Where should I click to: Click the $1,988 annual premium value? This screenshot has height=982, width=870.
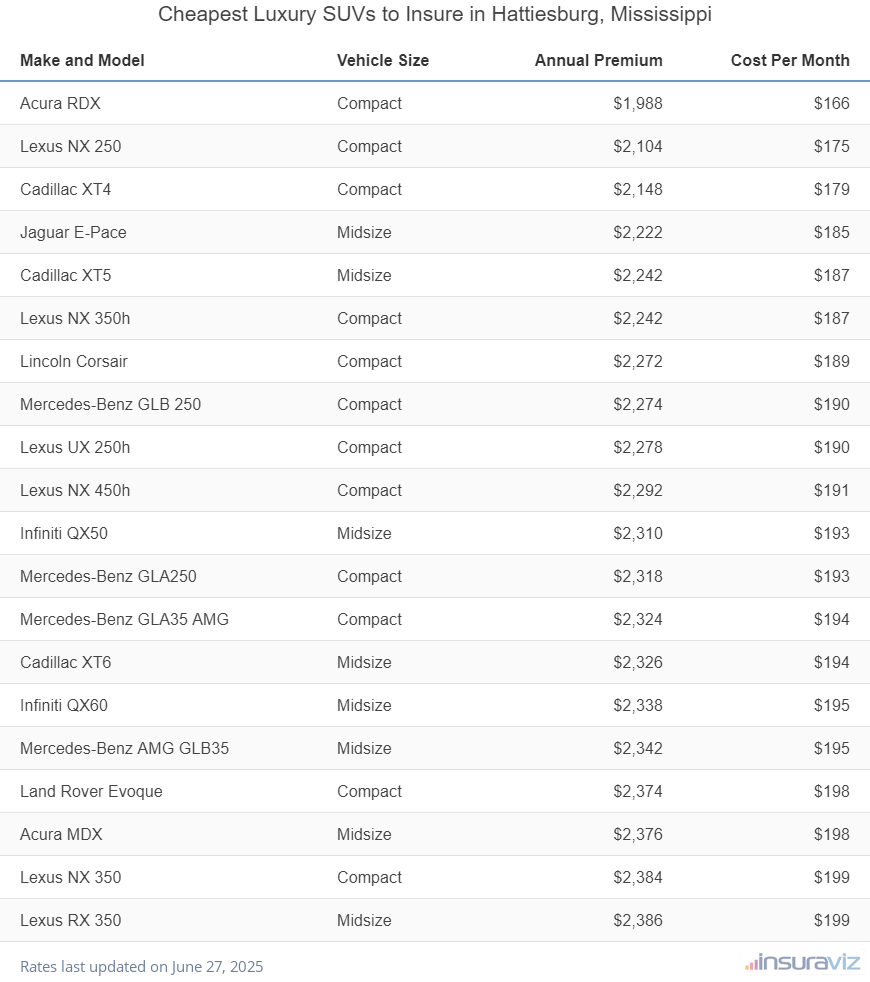click(638, 103)
